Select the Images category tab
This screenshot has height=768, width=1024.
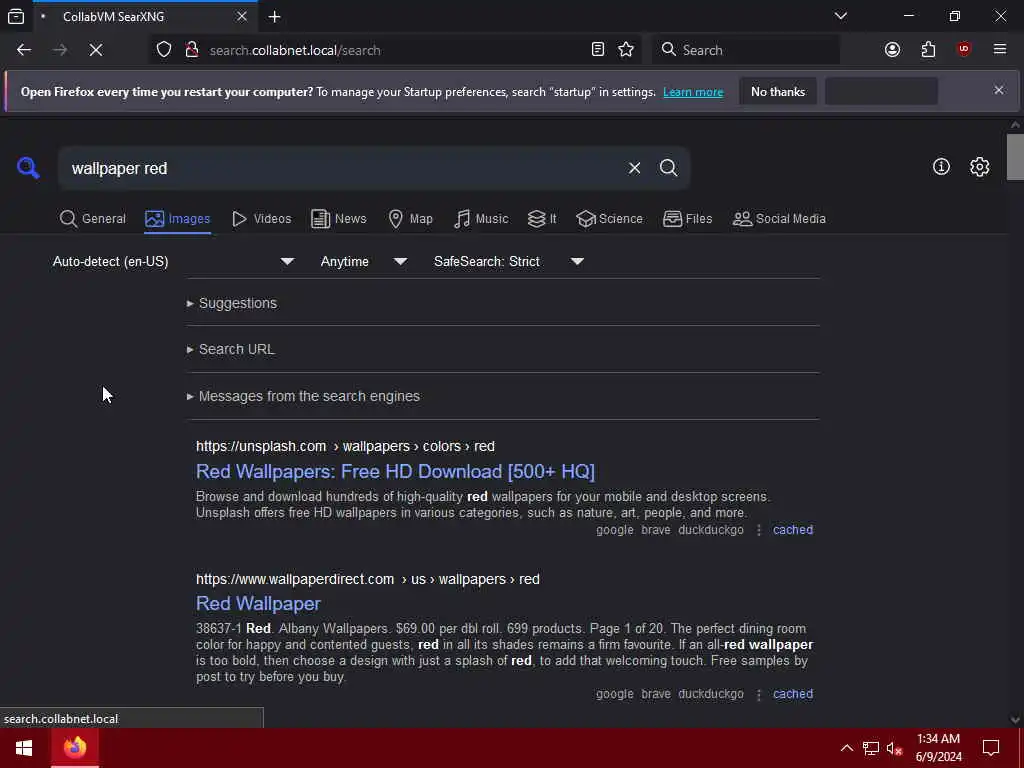178,219
